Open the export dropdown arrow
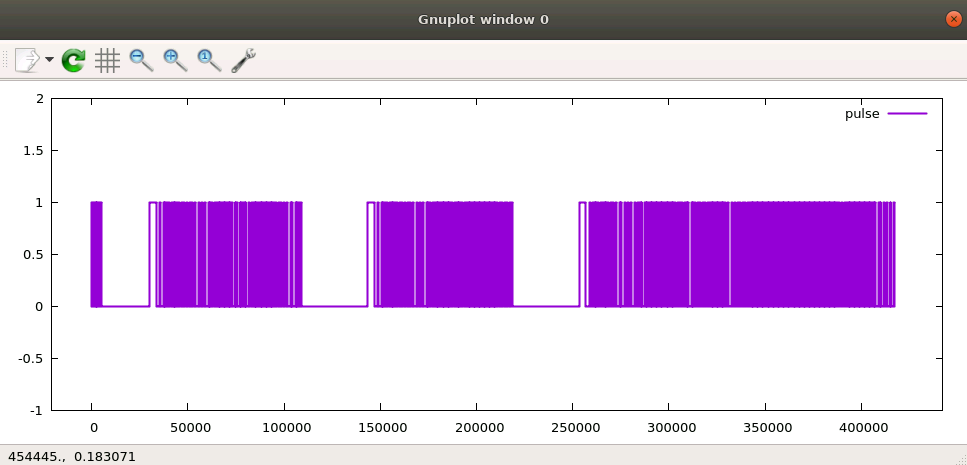Image resolution: width=967 pixels, height=465 pixels. coord(49,60)
